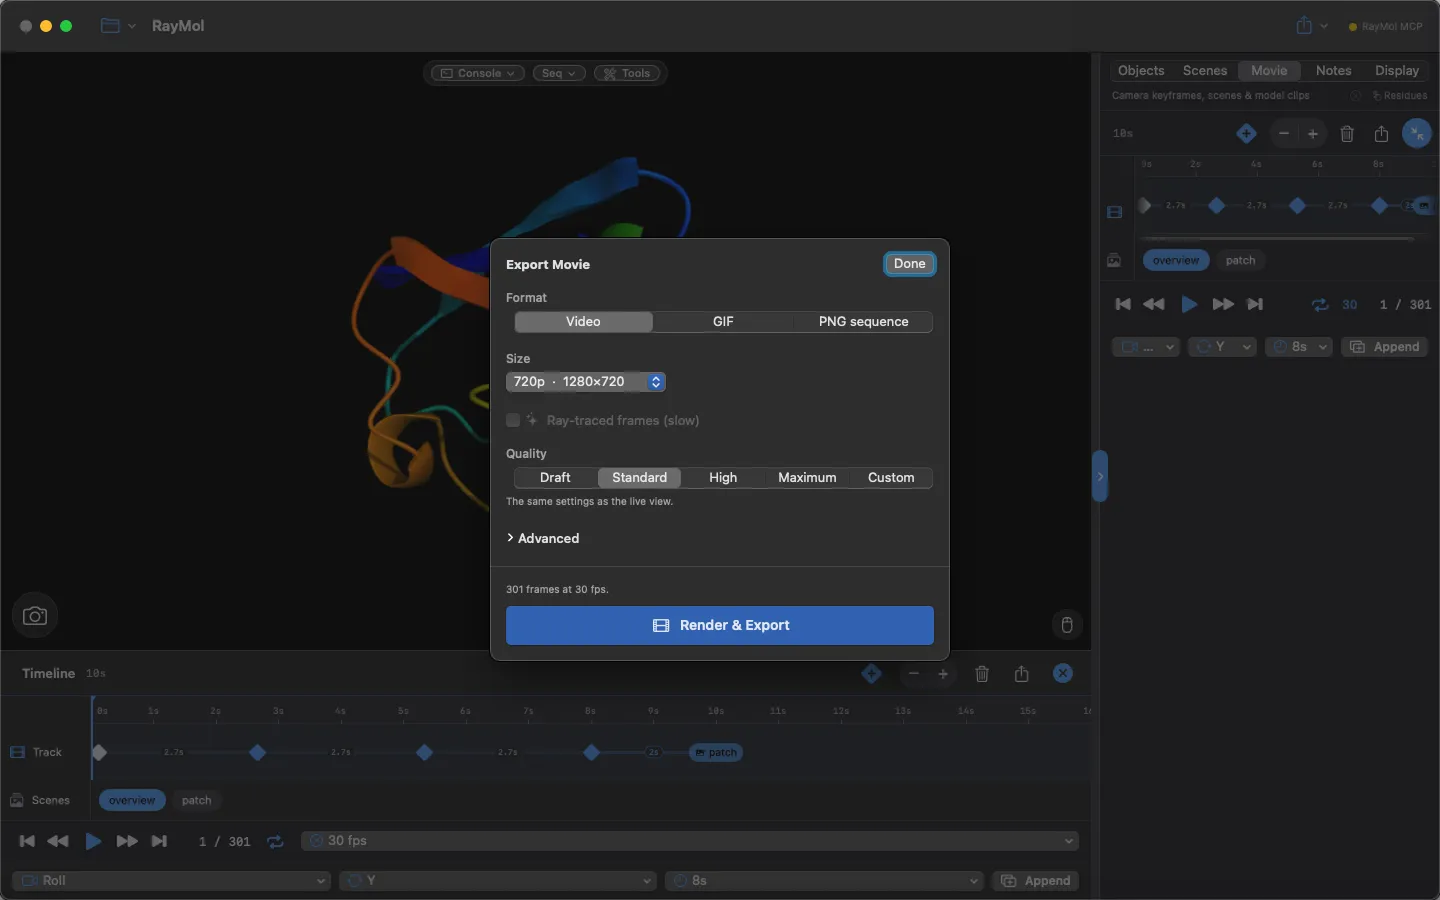
Task: Switch to the Objects tab
Action: pyautogui.click(x=1141, y=71)
